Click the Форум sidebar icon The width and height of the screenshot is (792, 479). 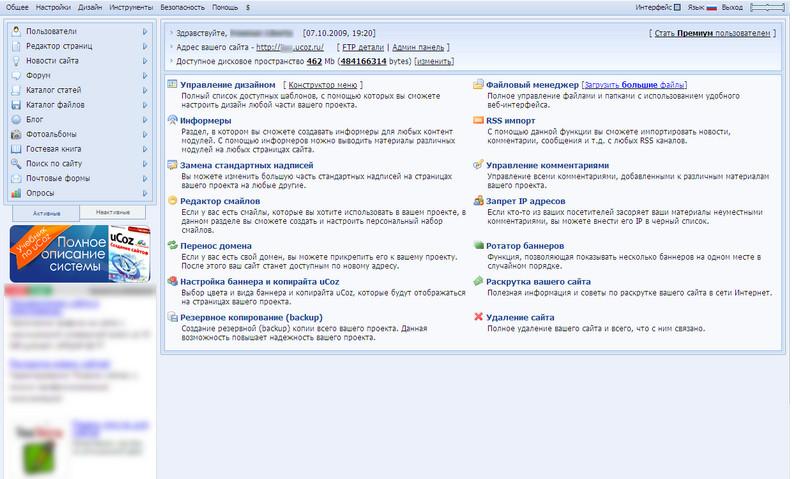click(16, 75)
